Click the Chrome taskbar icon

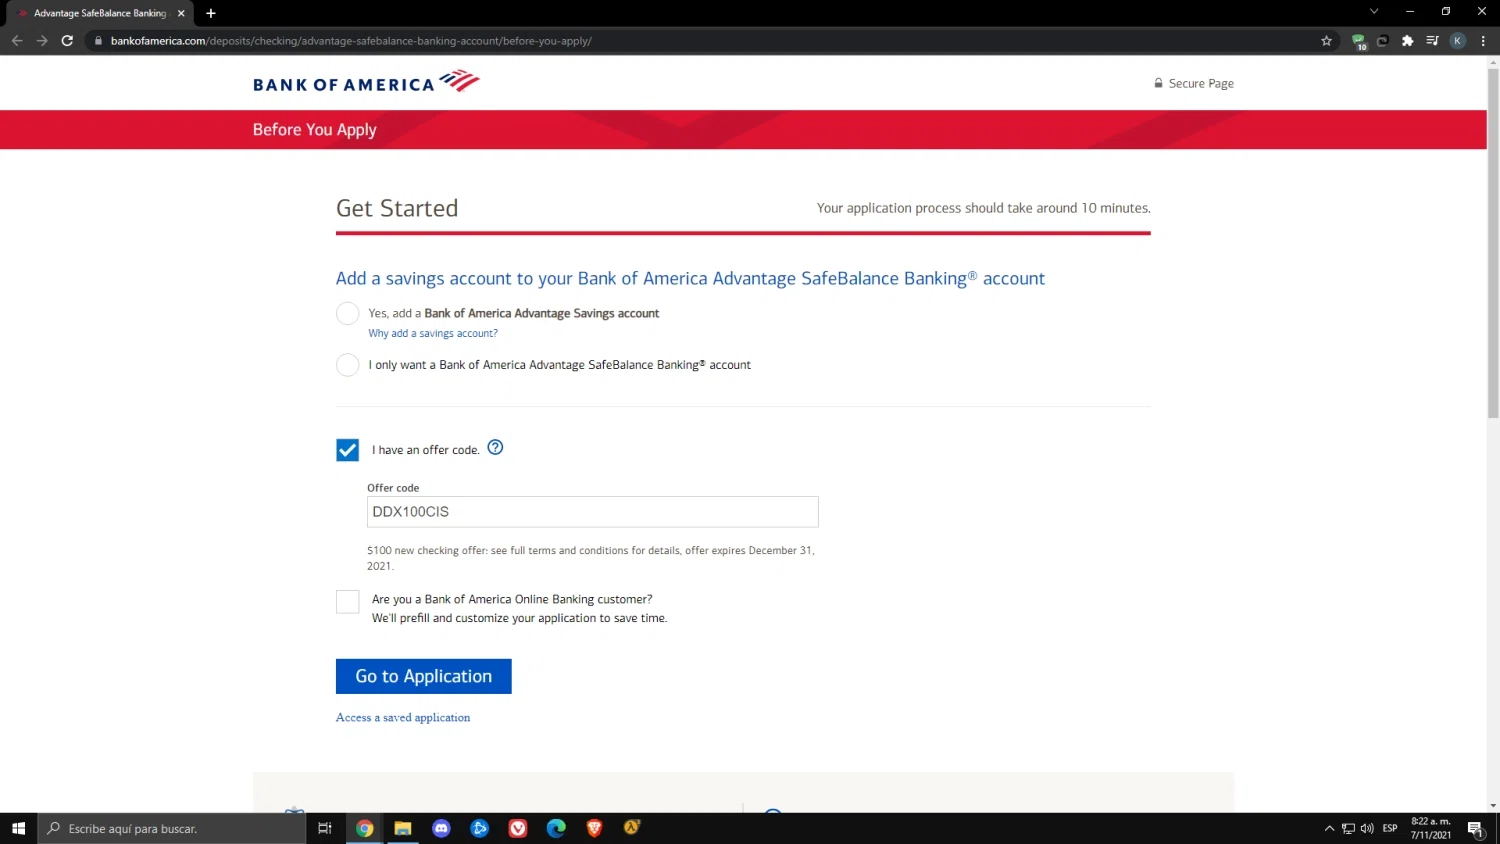pos(365,828)
